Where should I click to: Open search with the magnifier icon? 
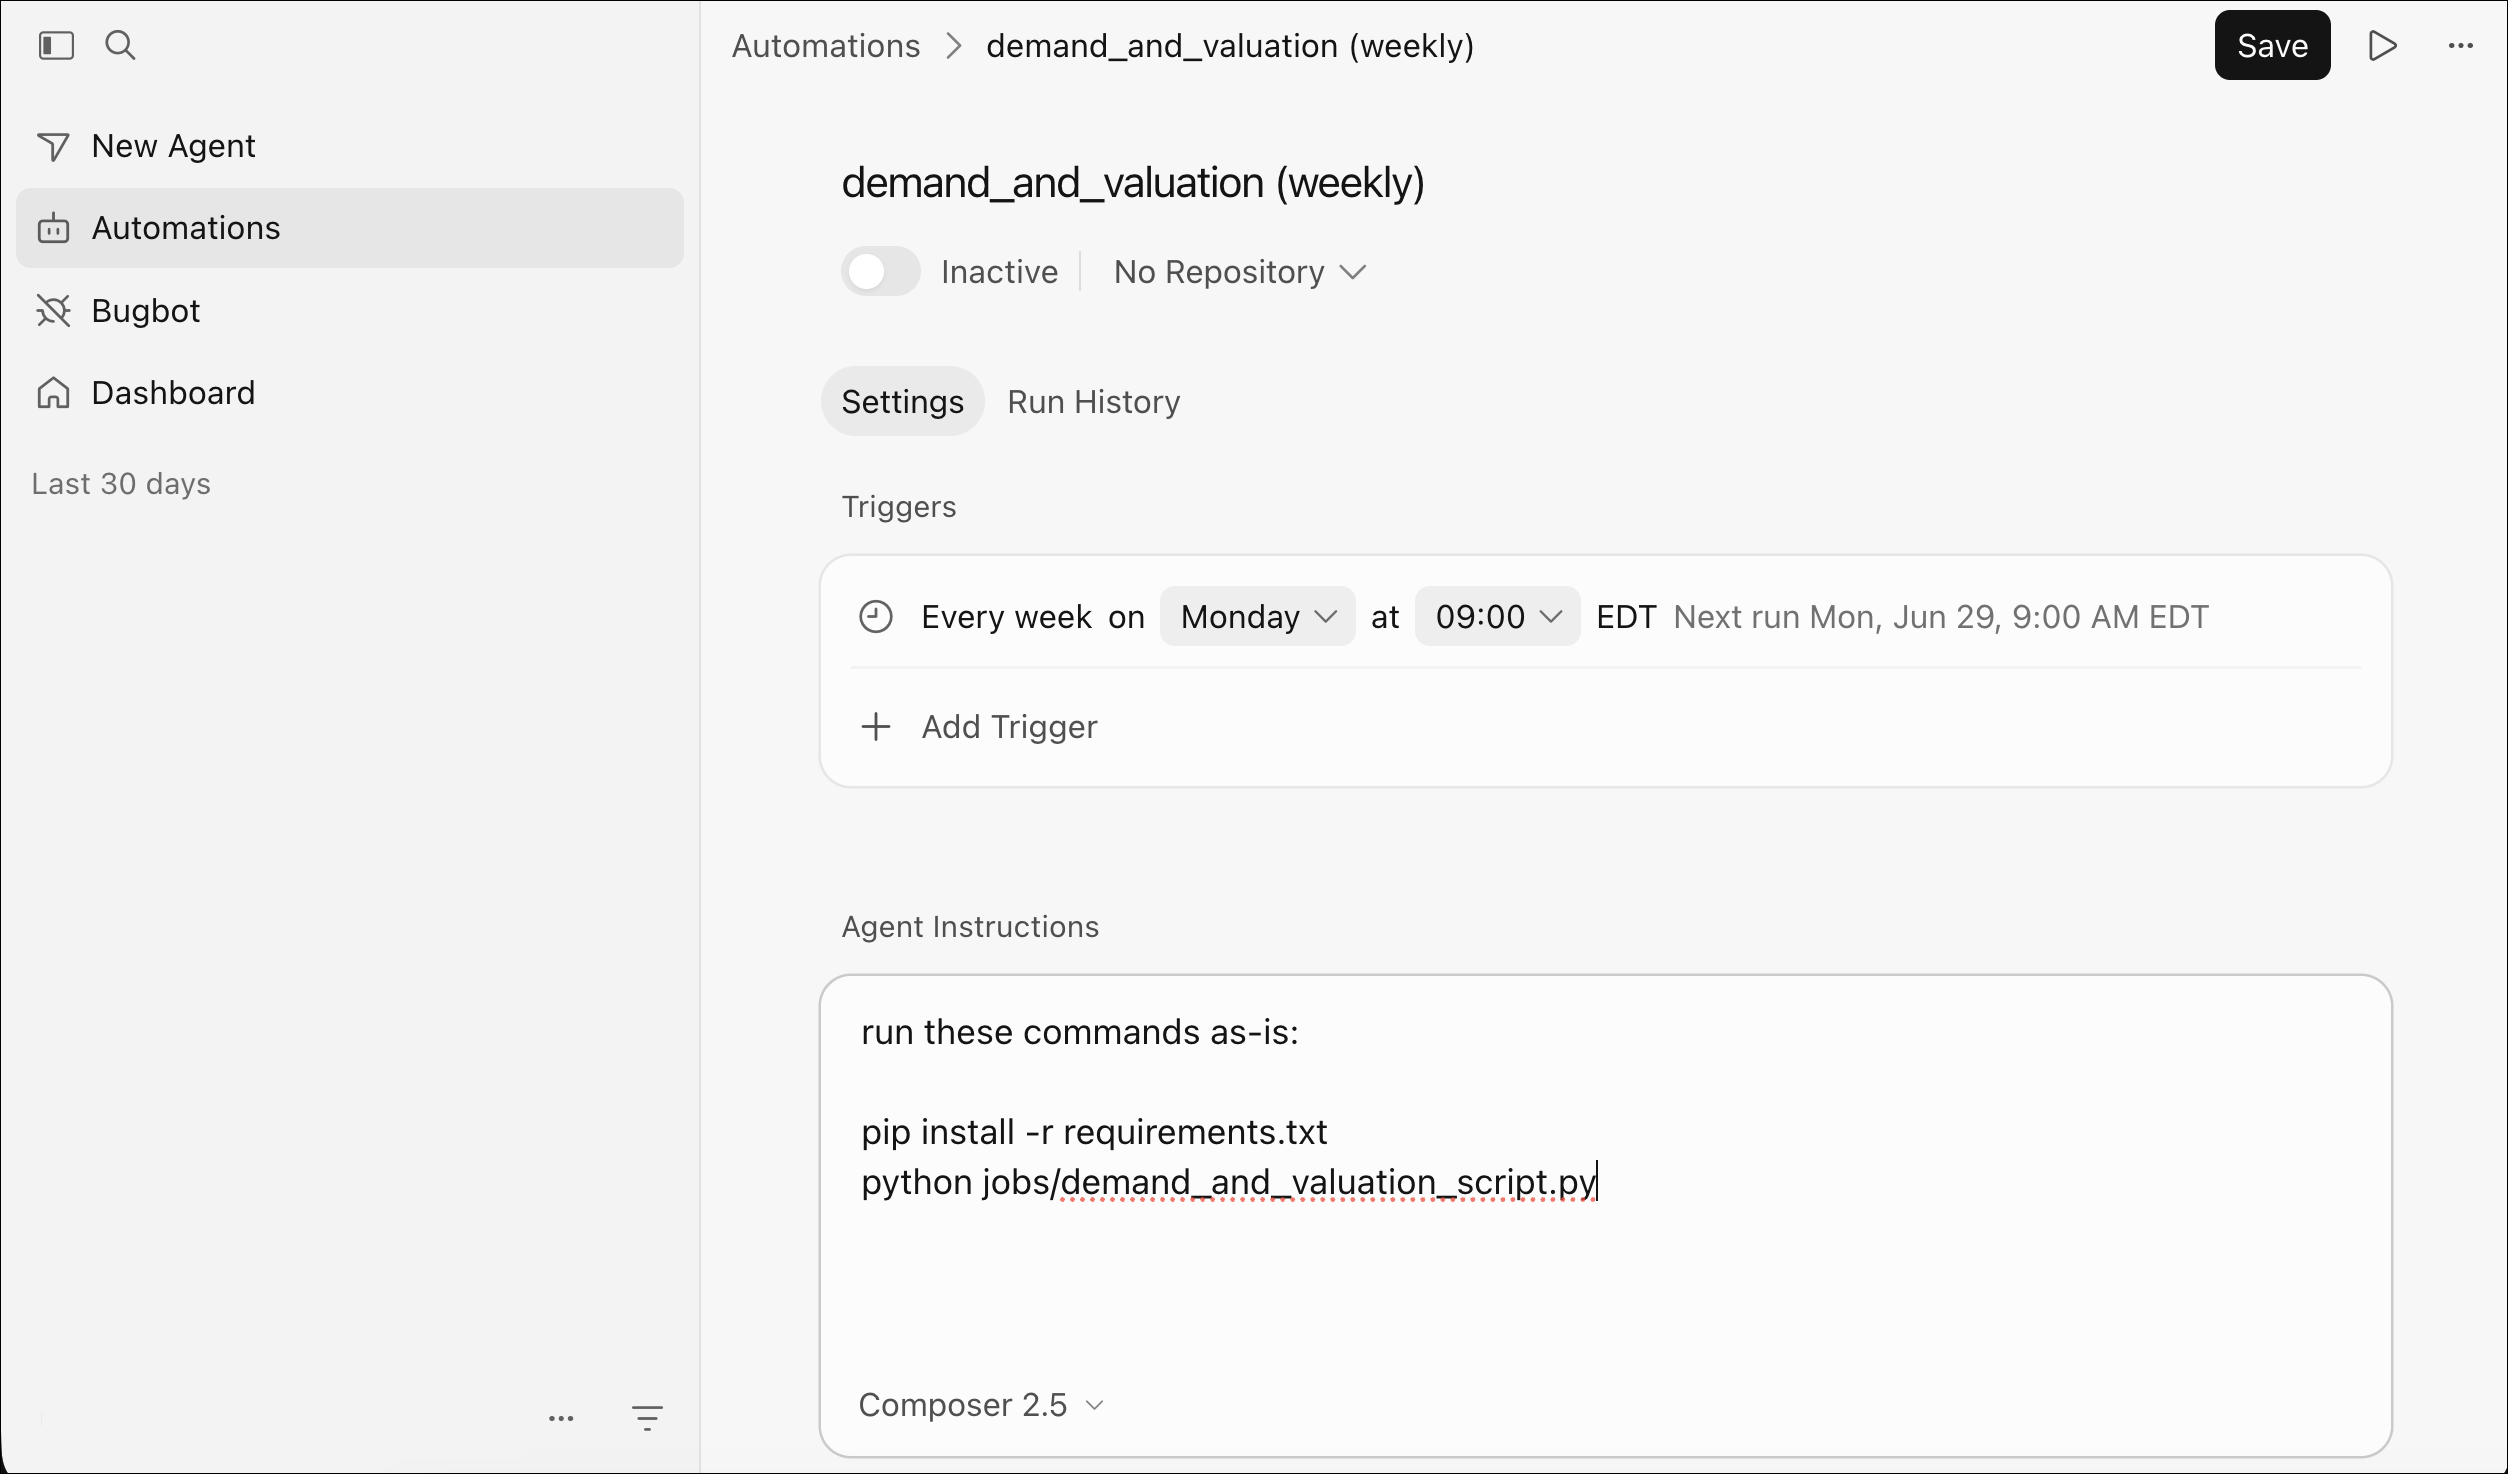(120, 45)
